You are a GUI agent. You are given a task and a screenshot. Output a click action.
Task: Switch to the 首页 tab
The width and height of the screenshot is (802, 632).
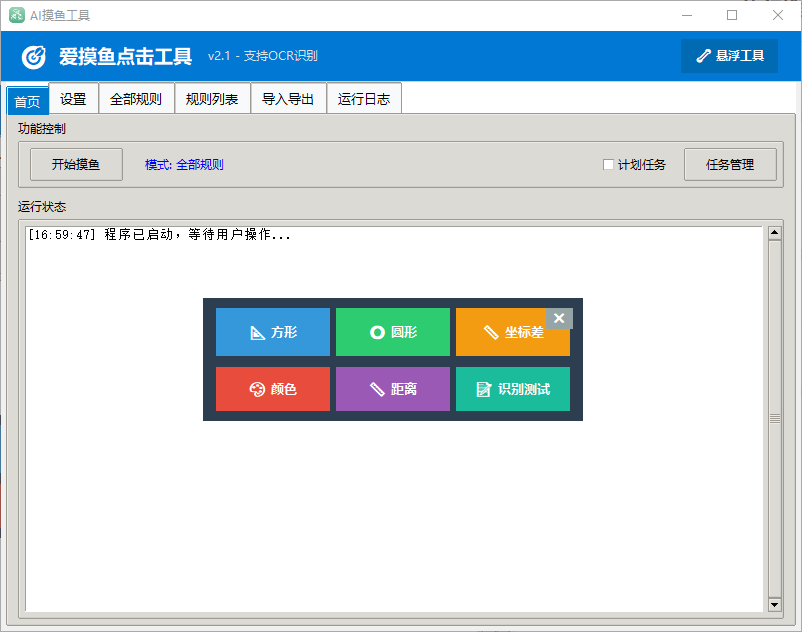28,101
